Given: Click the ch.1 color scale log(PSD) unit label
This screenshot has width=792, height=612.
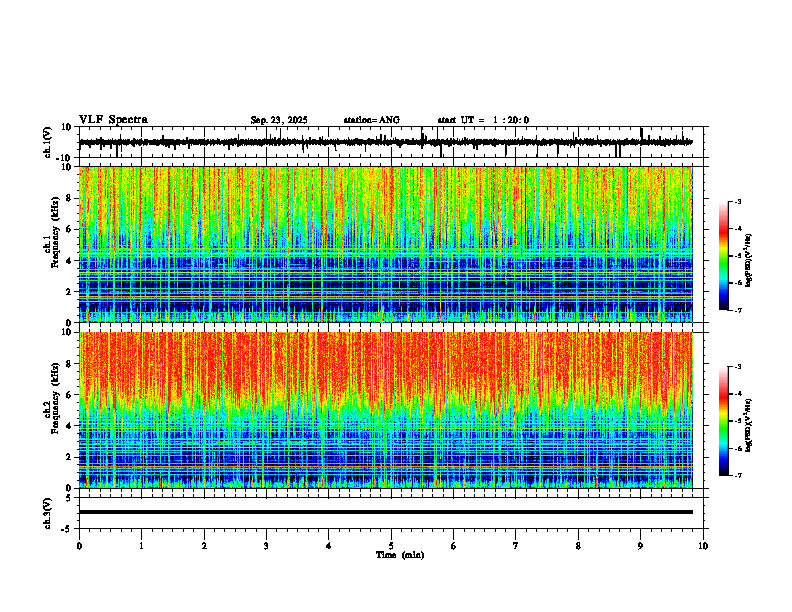Looking at the screenshot, I should [750, 261].
